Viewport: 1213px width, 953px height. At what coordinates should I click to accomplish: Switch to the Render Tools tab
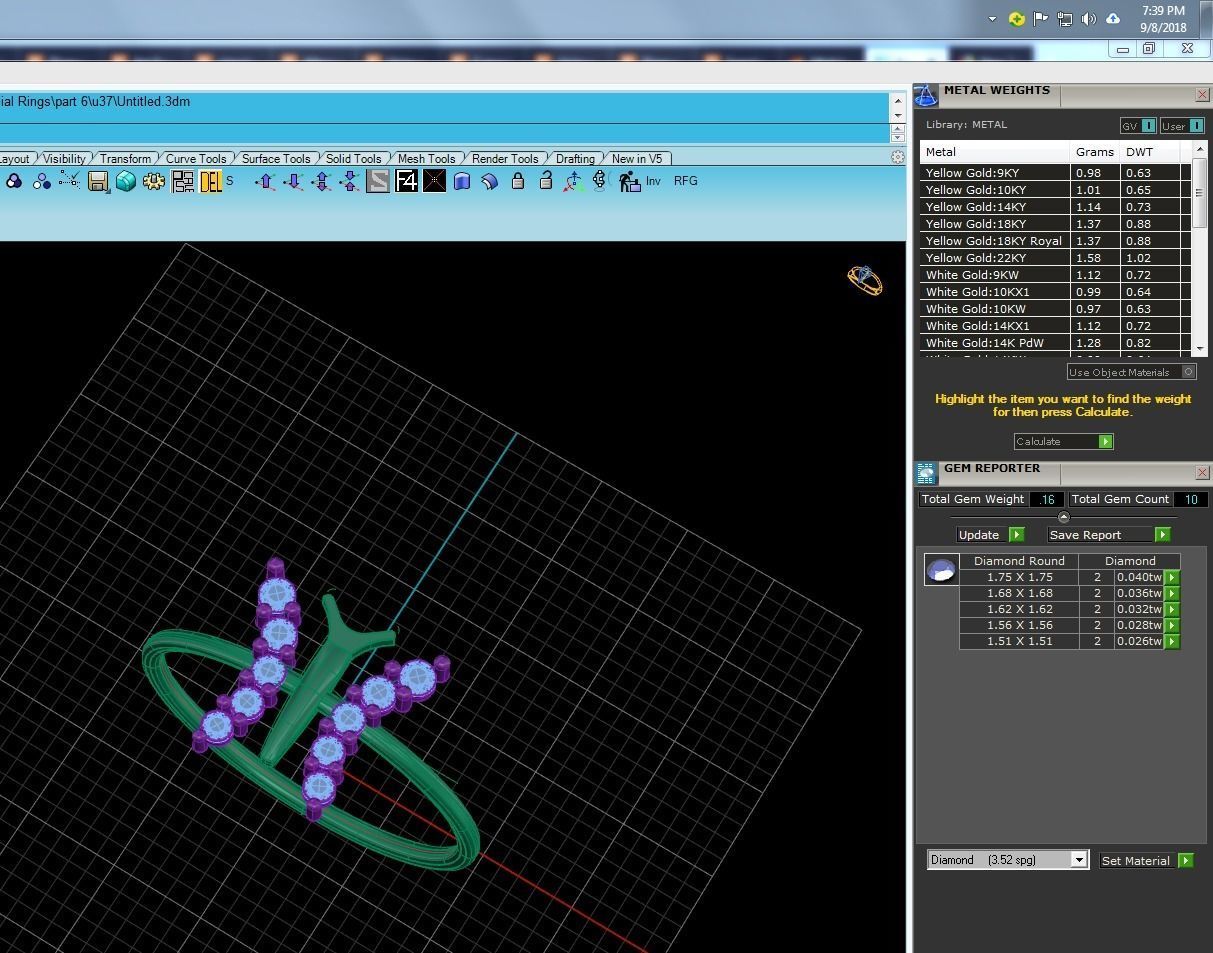[x=505, y=158]
